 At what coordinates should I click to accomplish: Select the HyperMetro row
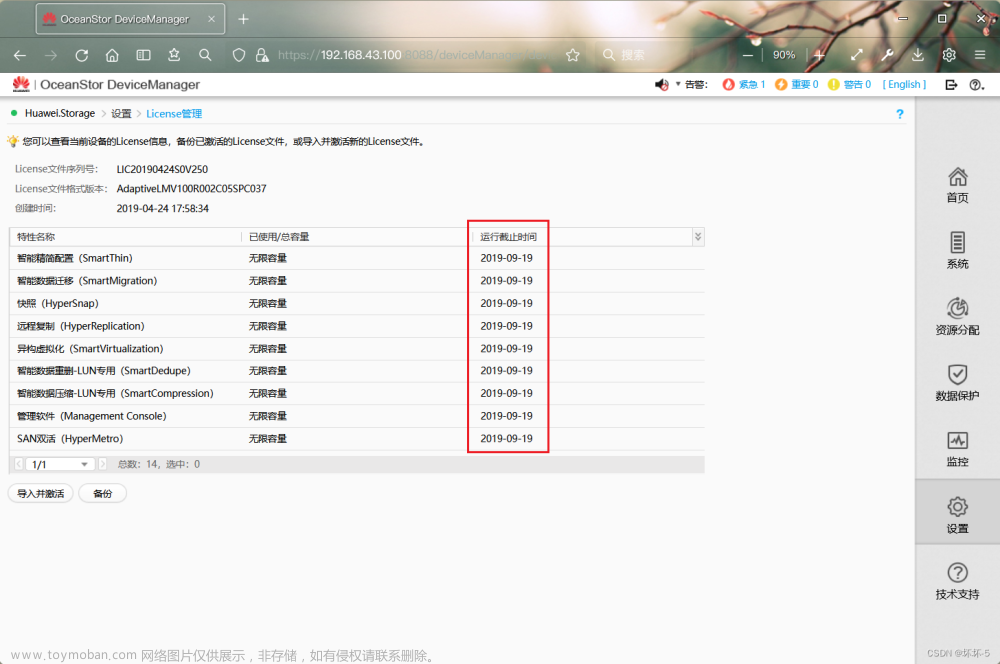tap(357, 439)
